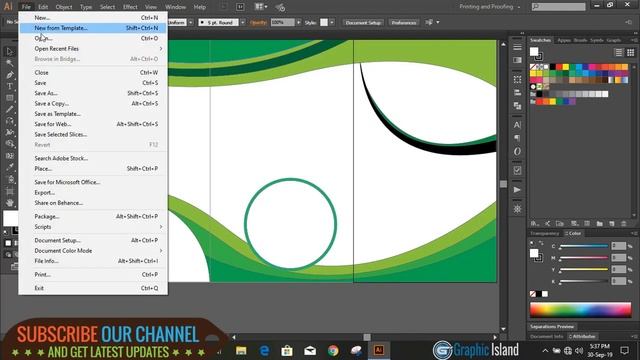Click the None swatch in Color panel

click(x=533, y=294)
